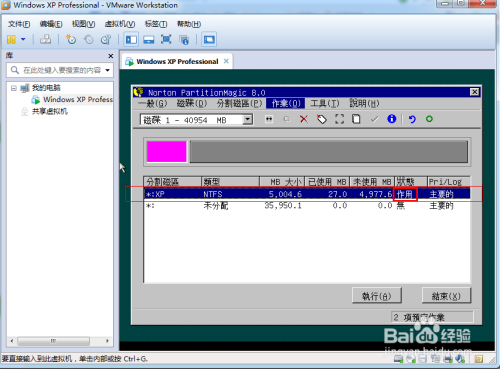Open the power options dropdown arrow
The height and width of the screenshot is (369, 500).
23,39
